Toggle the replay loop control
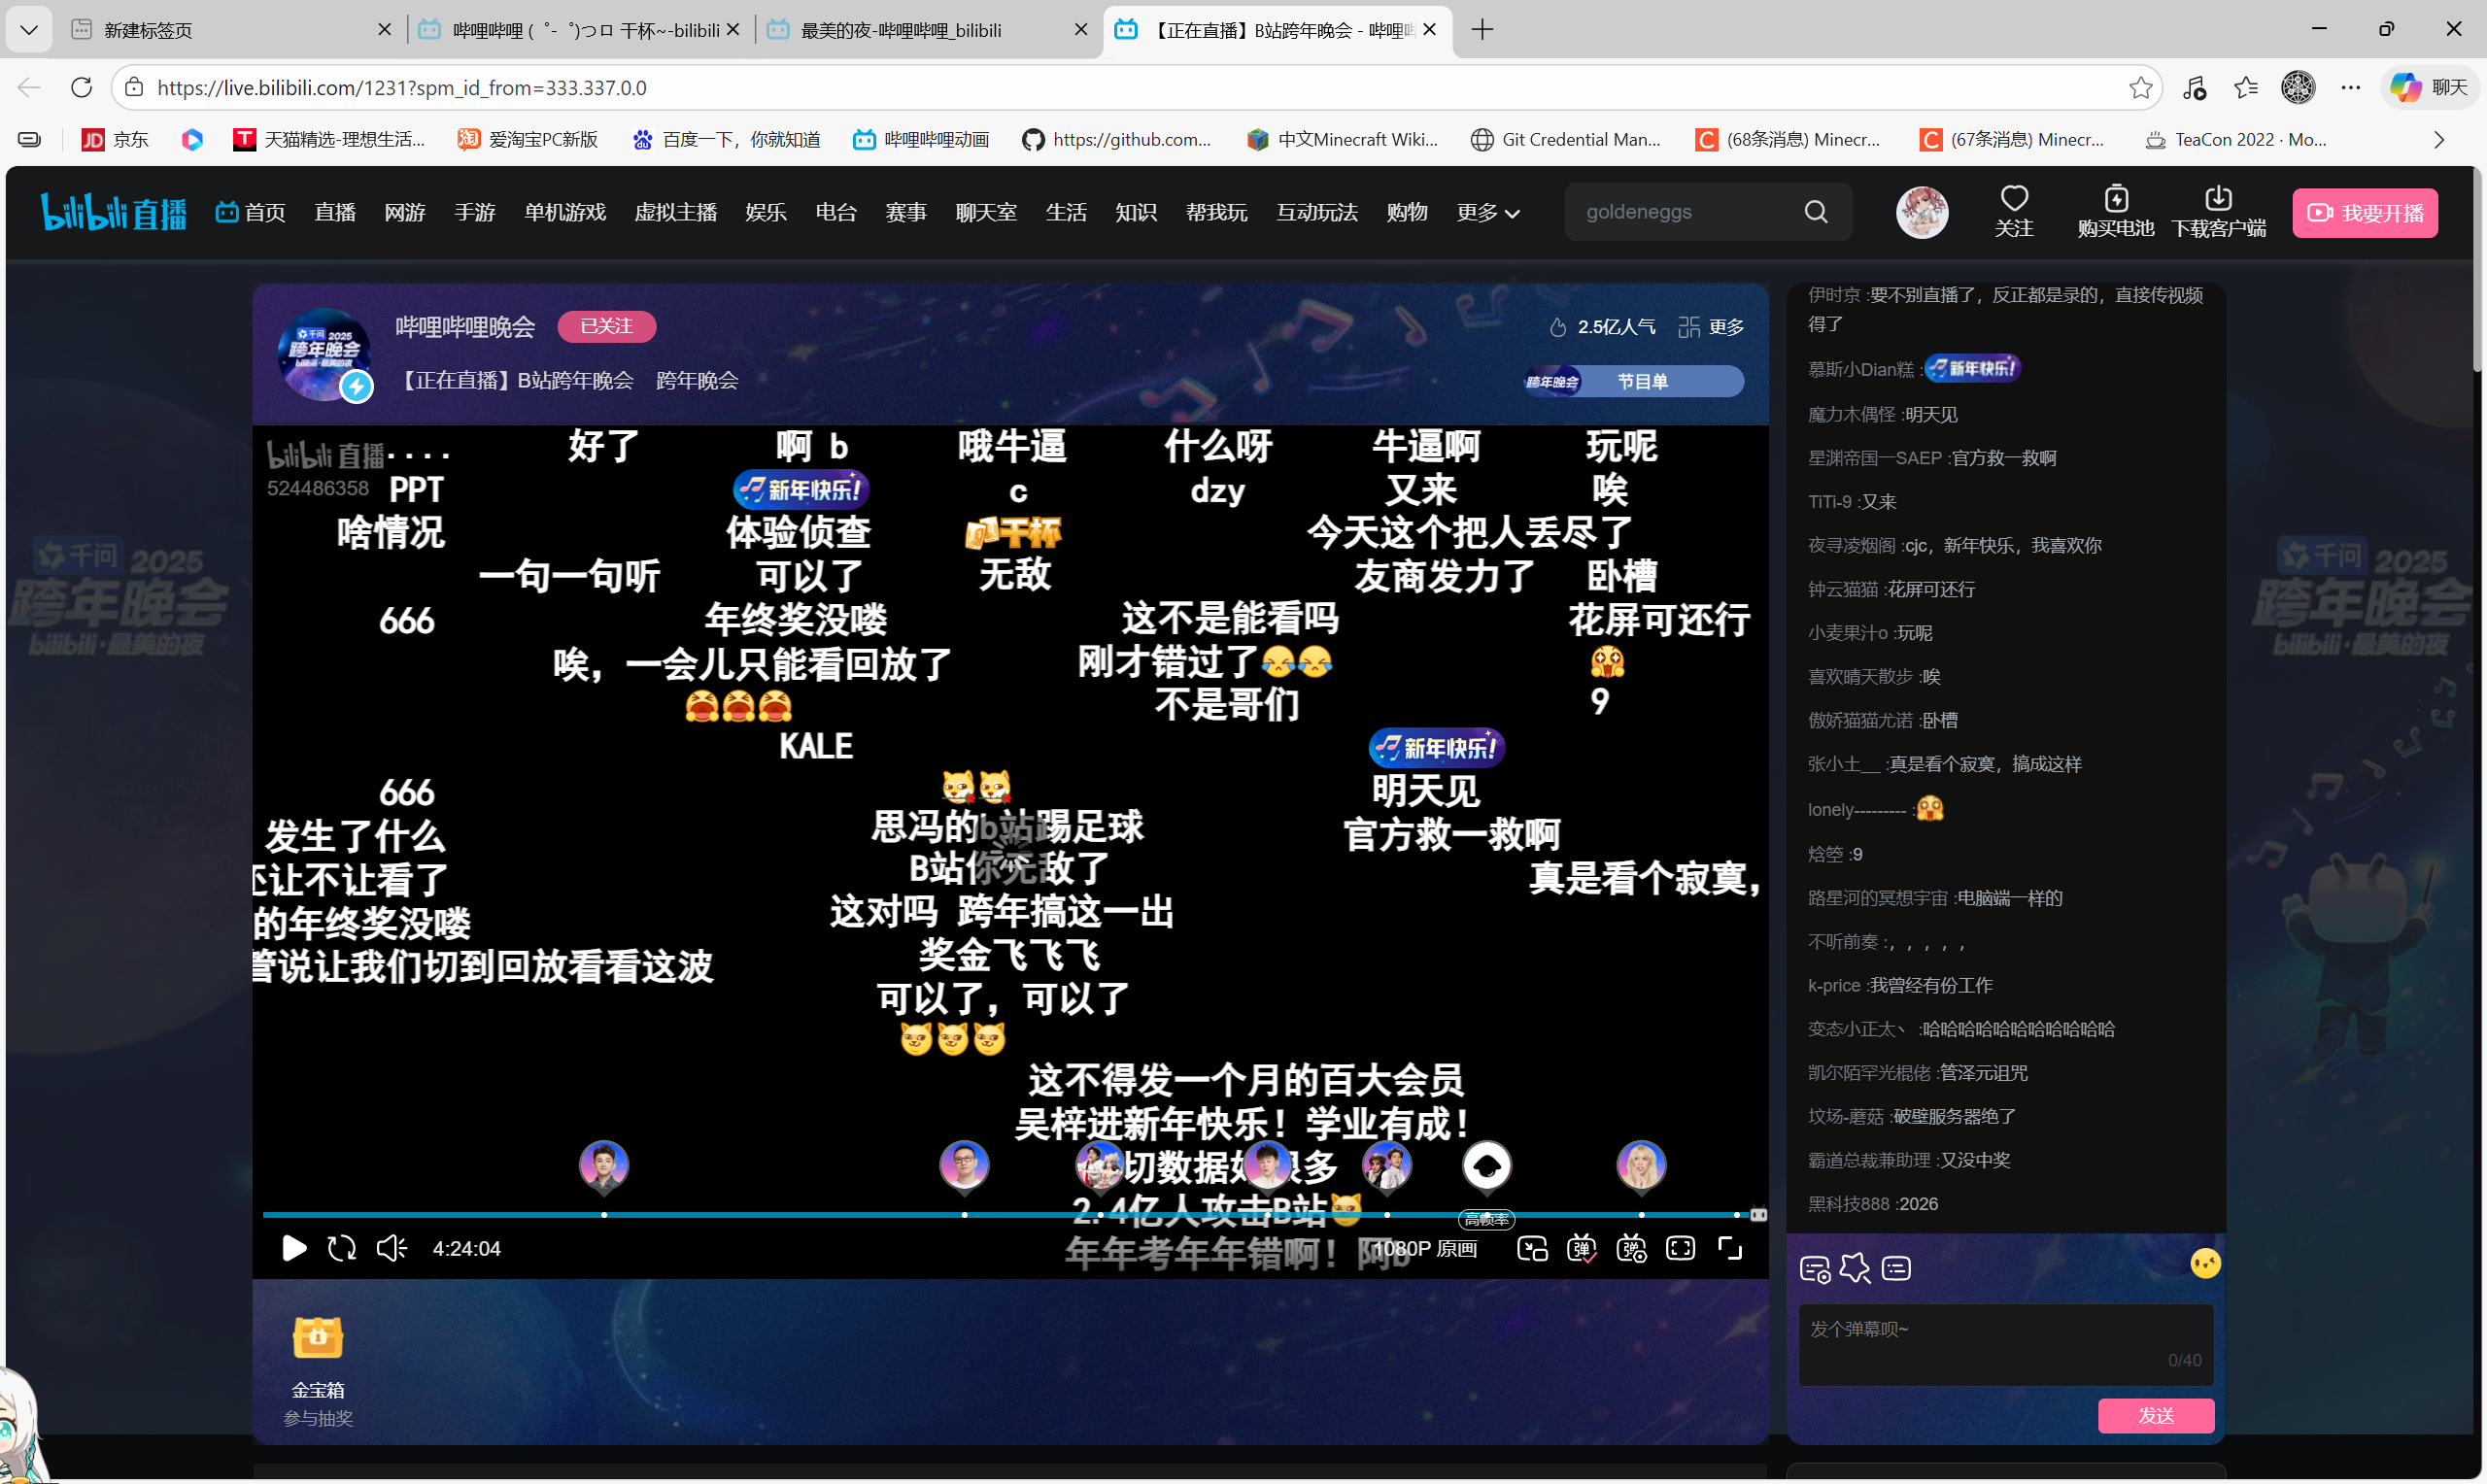 click(341, 1247)
